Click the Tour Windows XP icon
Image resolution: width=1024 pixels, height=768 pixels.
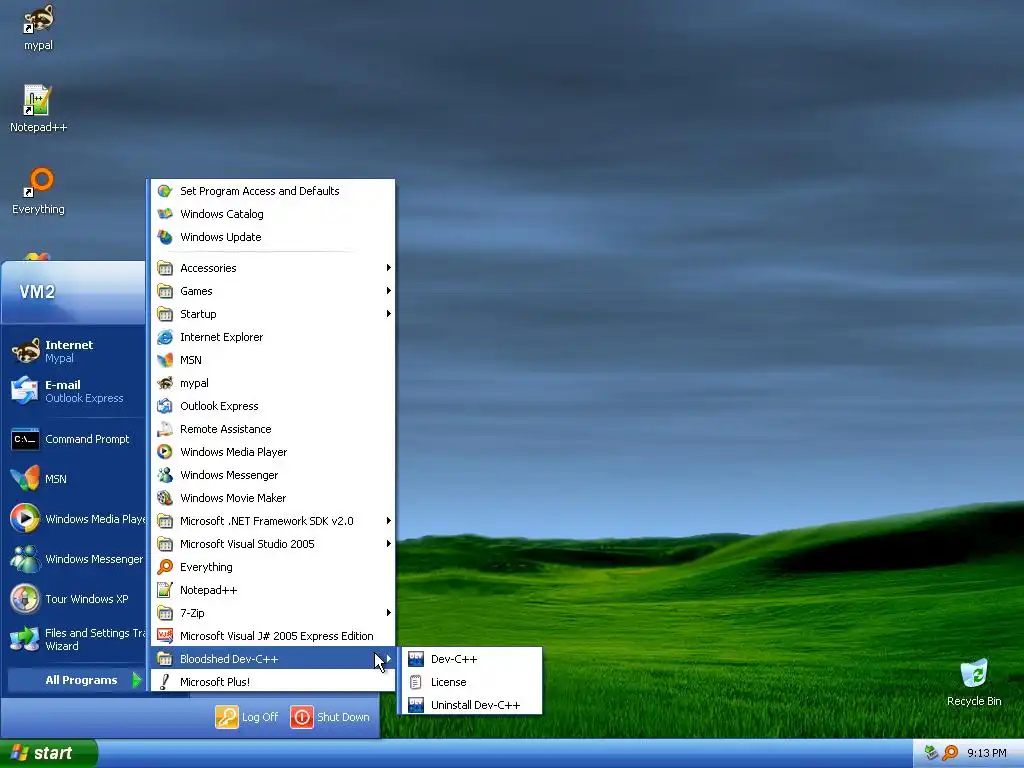[25, 599]
